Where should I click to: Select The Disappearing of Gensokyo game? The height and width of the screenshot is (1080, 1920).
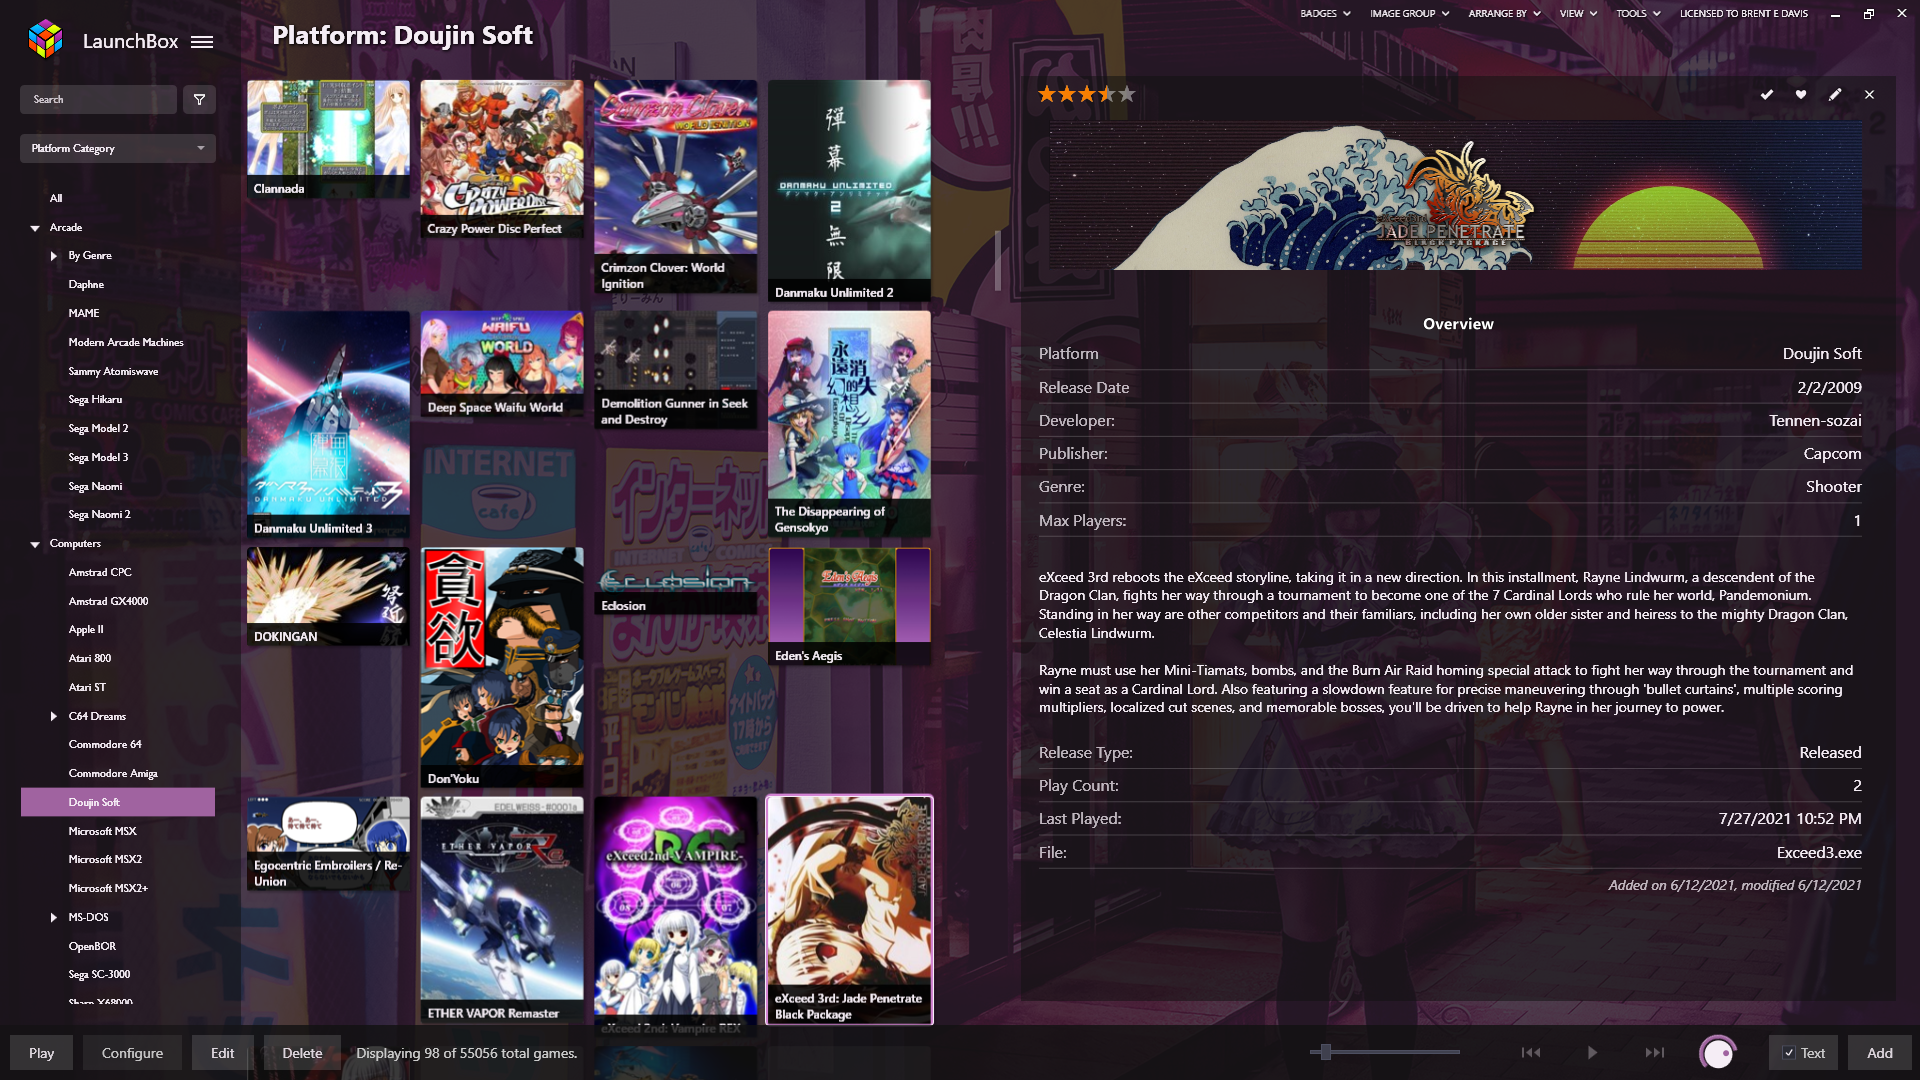pyautogui.click(x=849, y=424)
